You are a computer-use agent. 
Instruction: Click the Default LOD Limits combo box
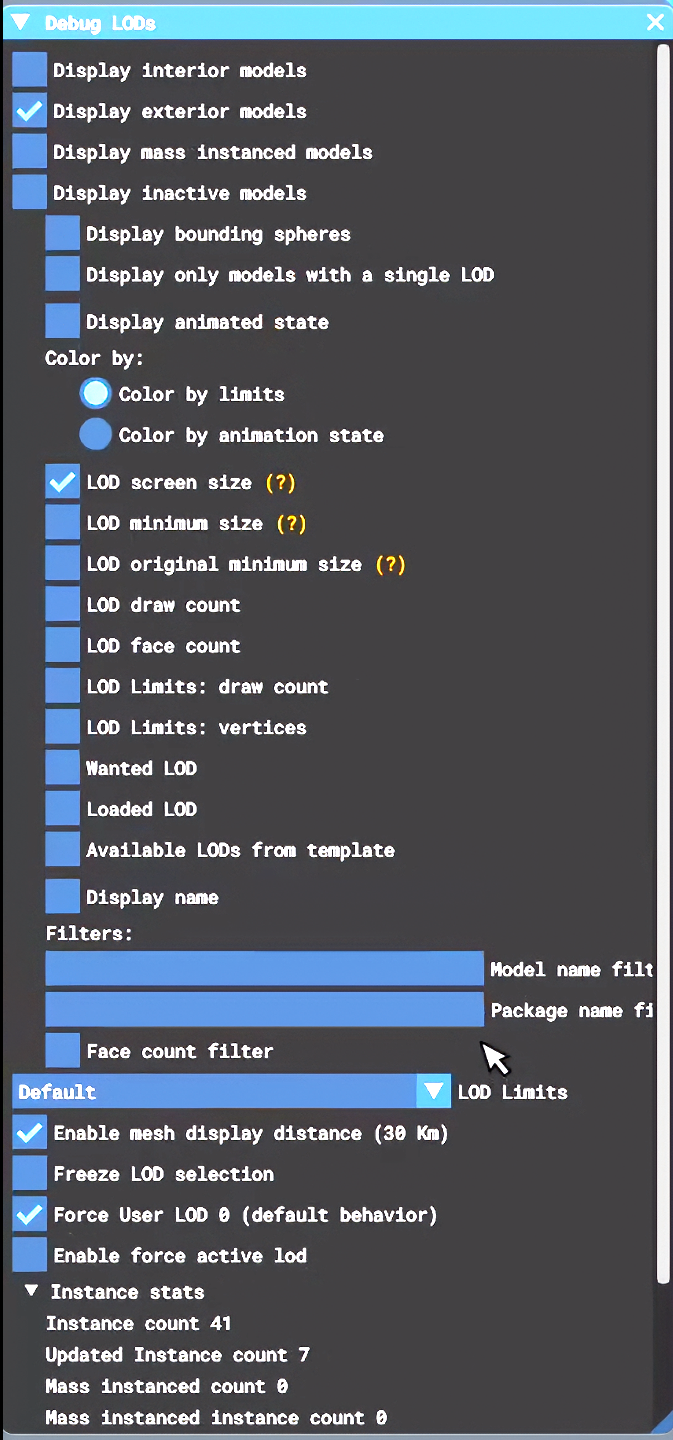click(x=215, y=1092)
